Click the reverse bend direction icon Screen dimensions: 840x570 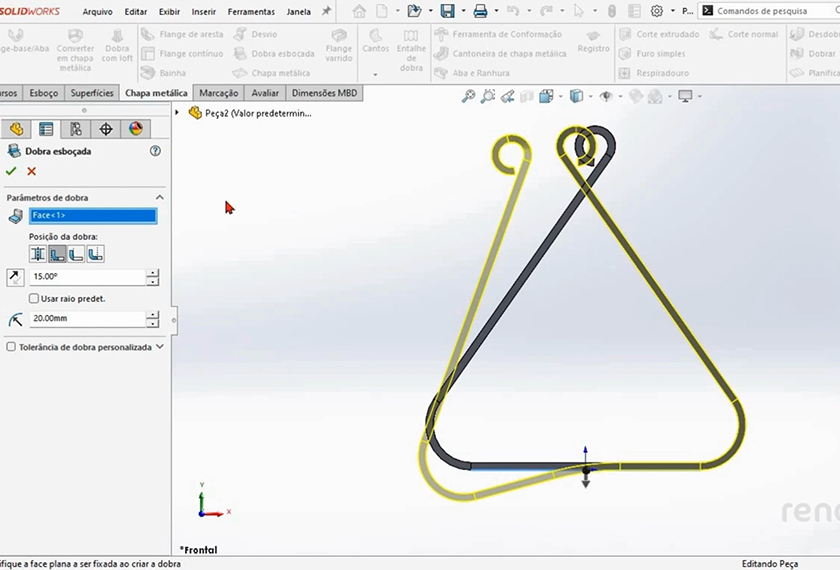(x=15, y=278)
